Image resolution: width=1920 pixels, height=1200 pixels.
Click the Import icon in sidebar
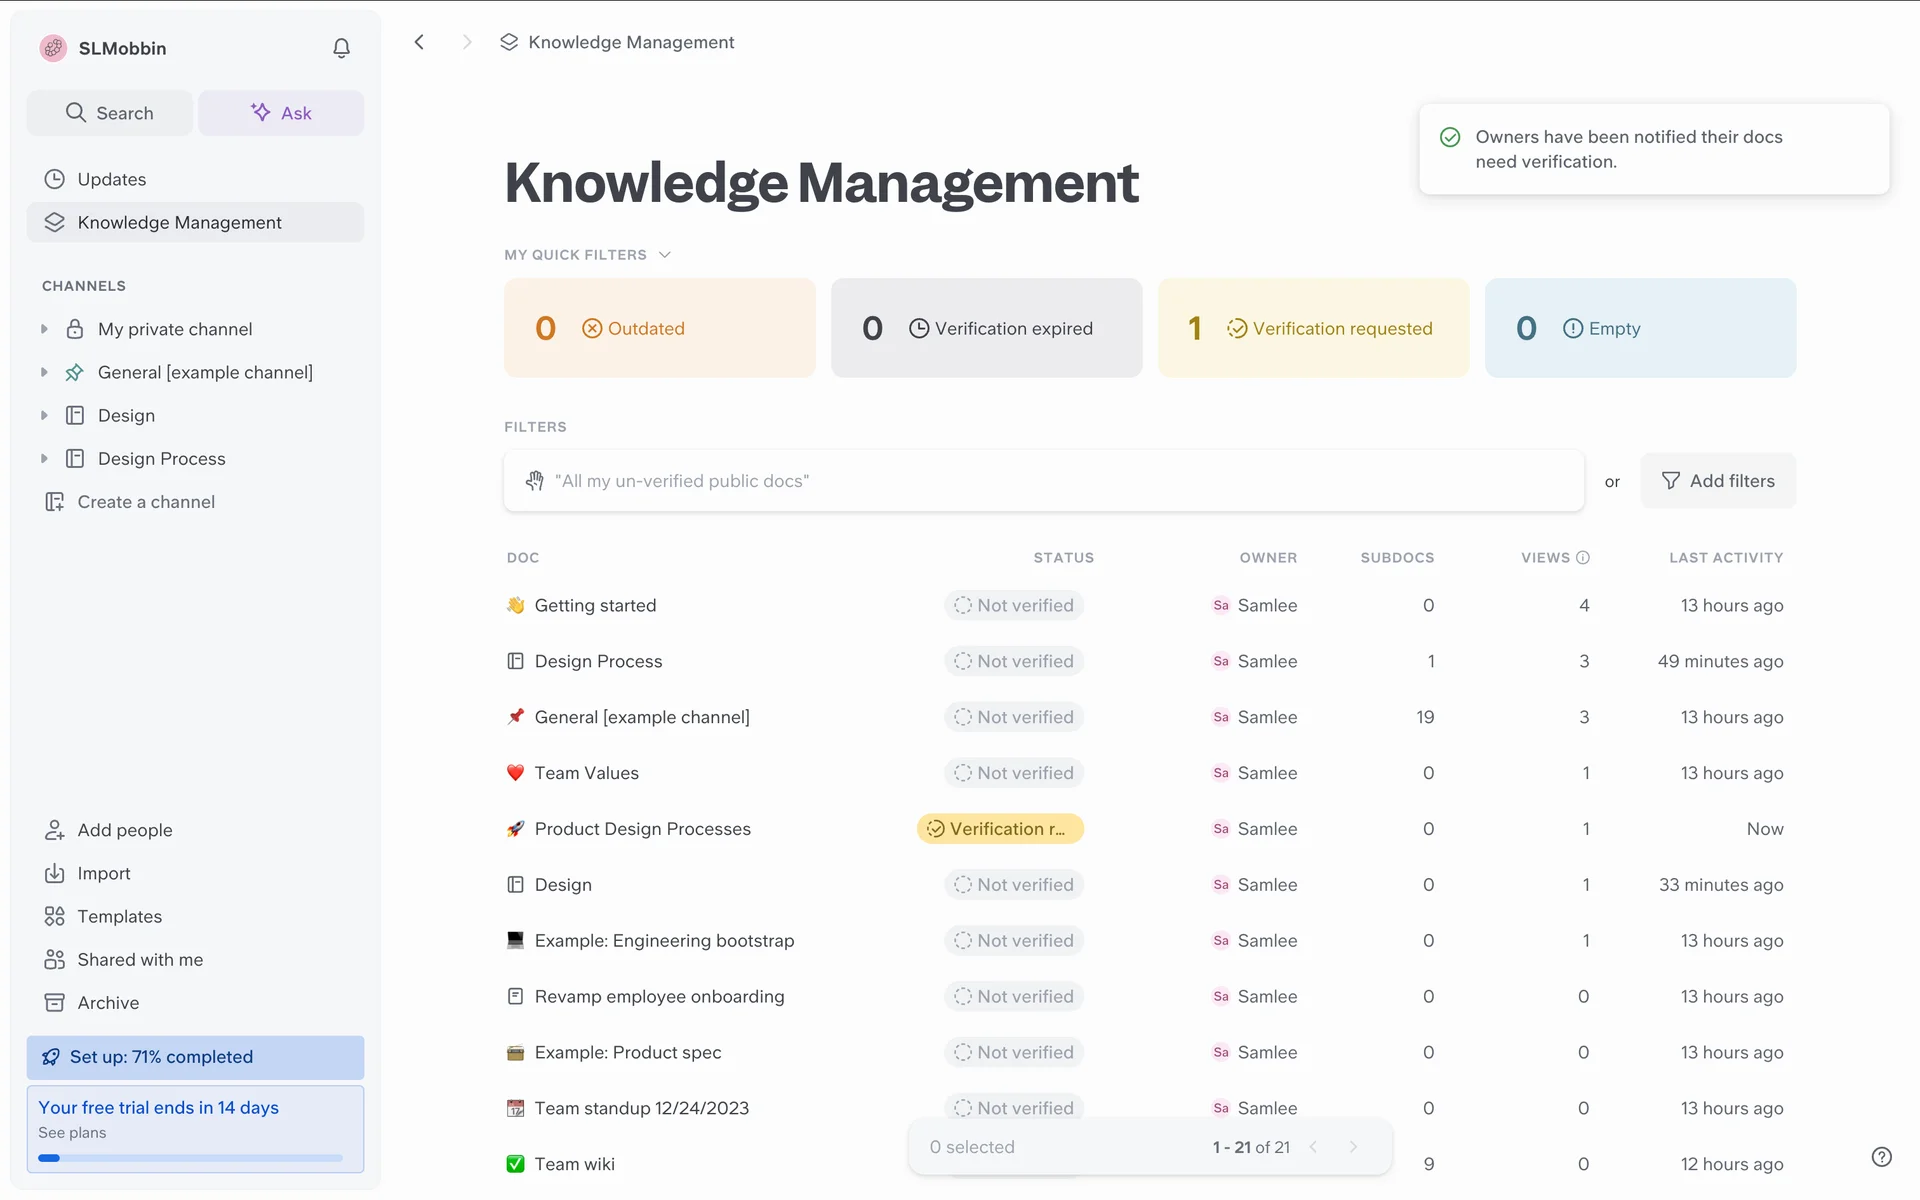pyautogui.click(x=54, y=873)
